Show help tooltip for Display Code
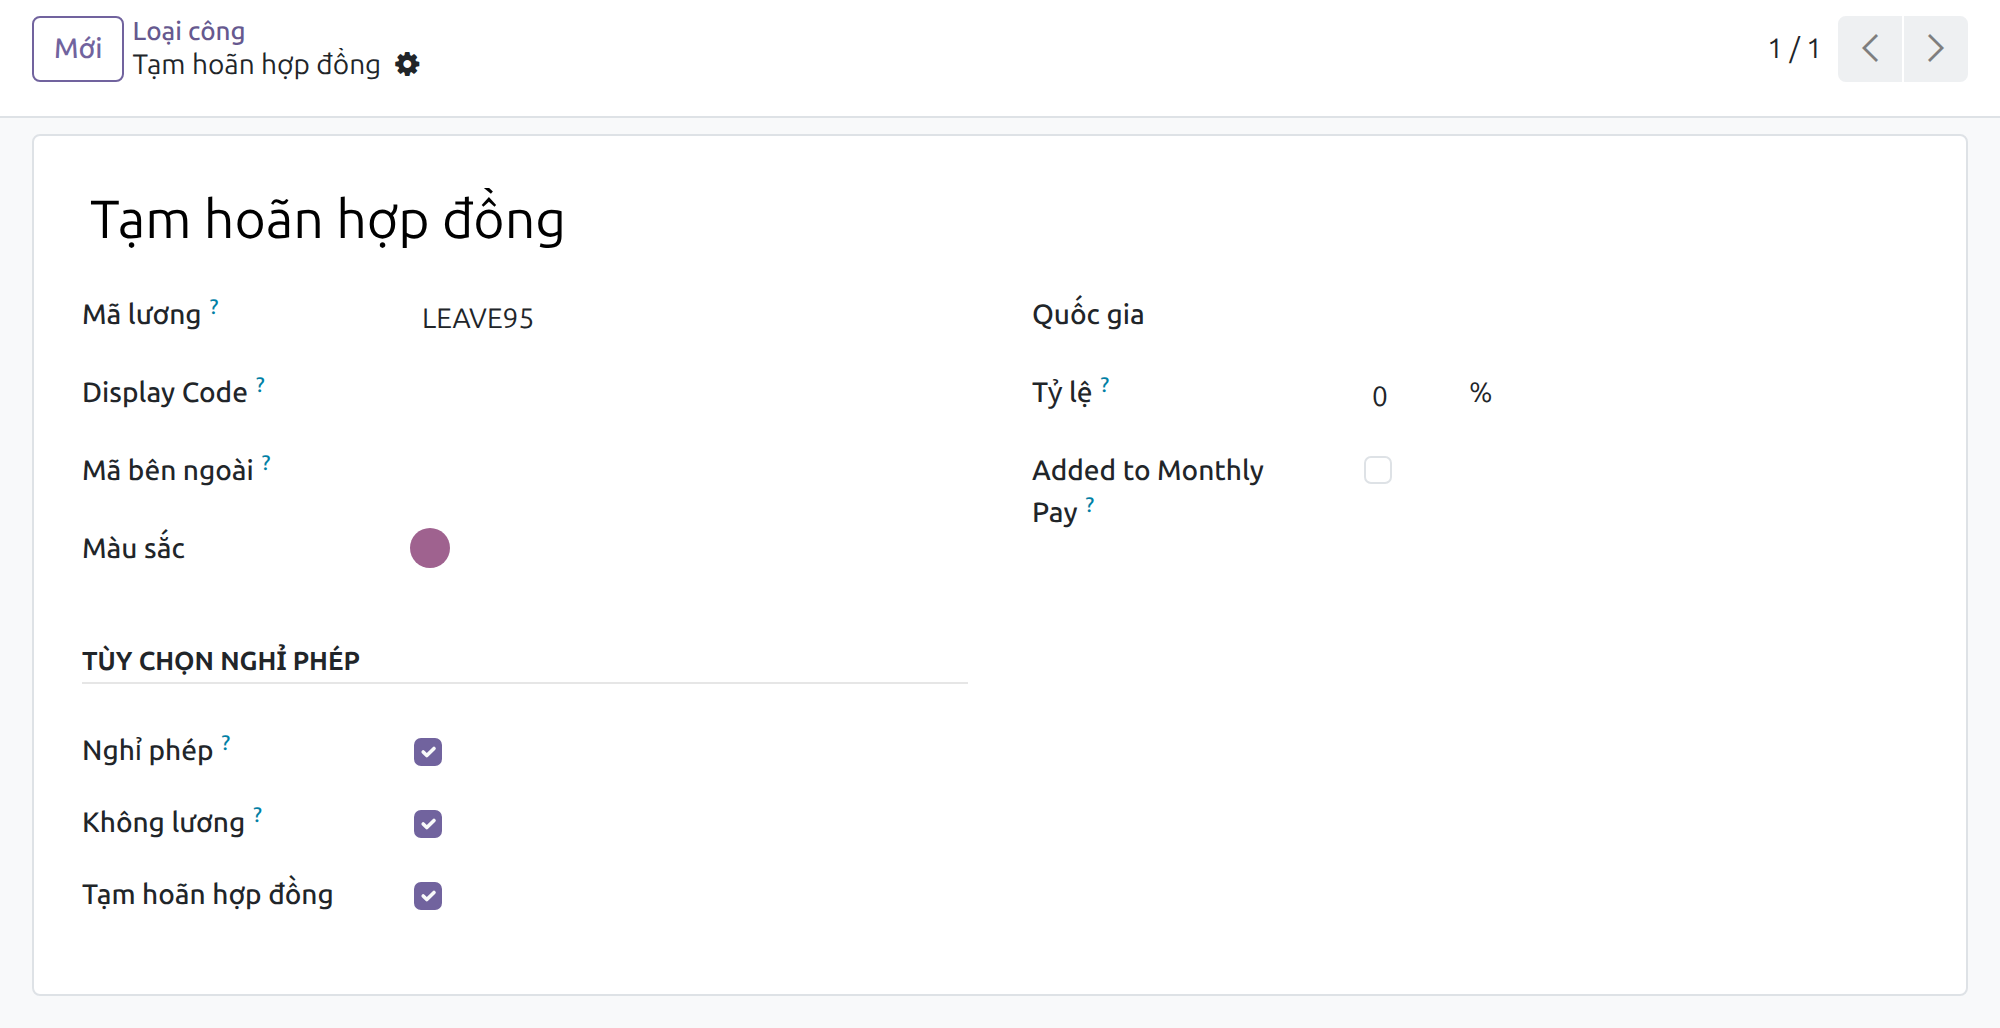The width and height of the screenshot is (2000, 1028). (x=260, y=384)
